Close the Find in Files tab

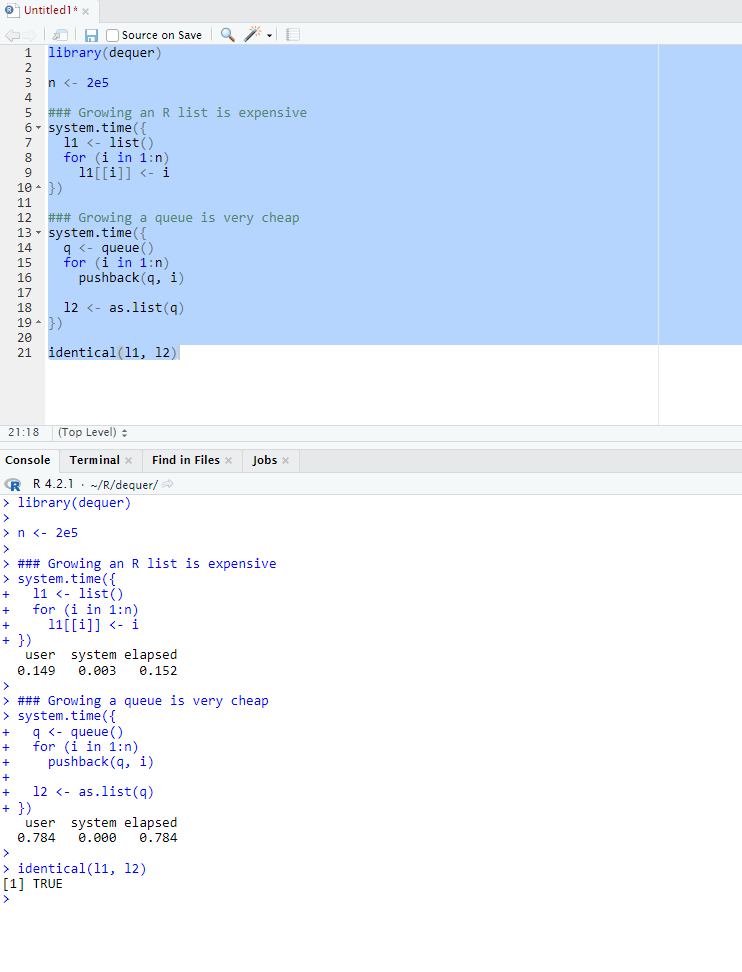(x=229, y=461)
